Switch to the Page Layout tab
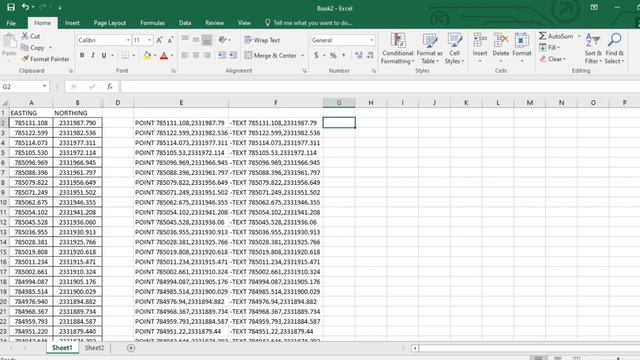Screen dimensions: 640x360 [110, 23]
